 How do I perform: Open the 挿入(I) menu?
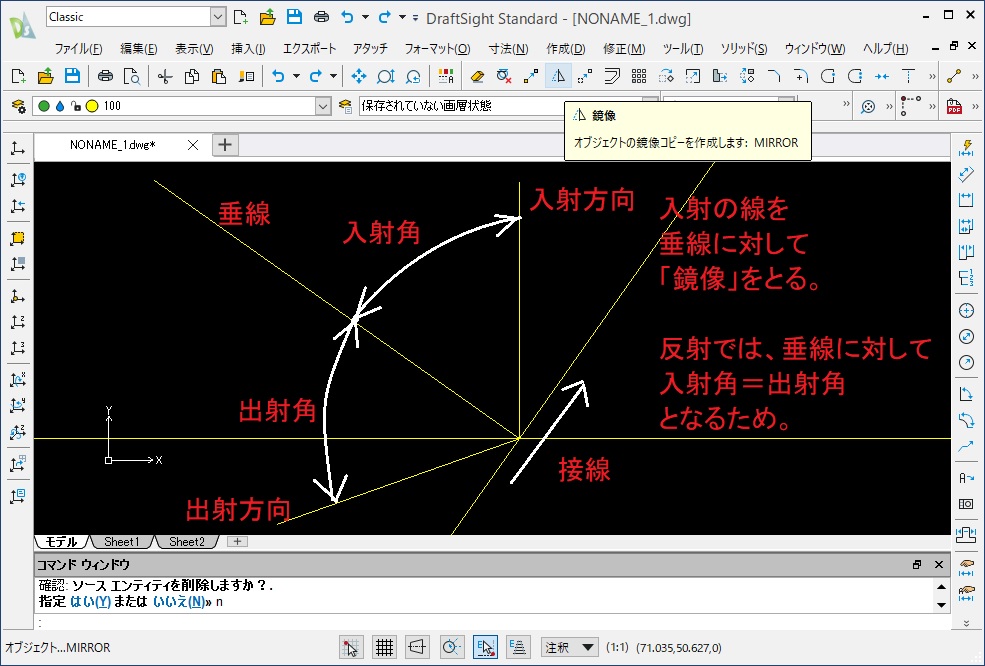[248, 48]
